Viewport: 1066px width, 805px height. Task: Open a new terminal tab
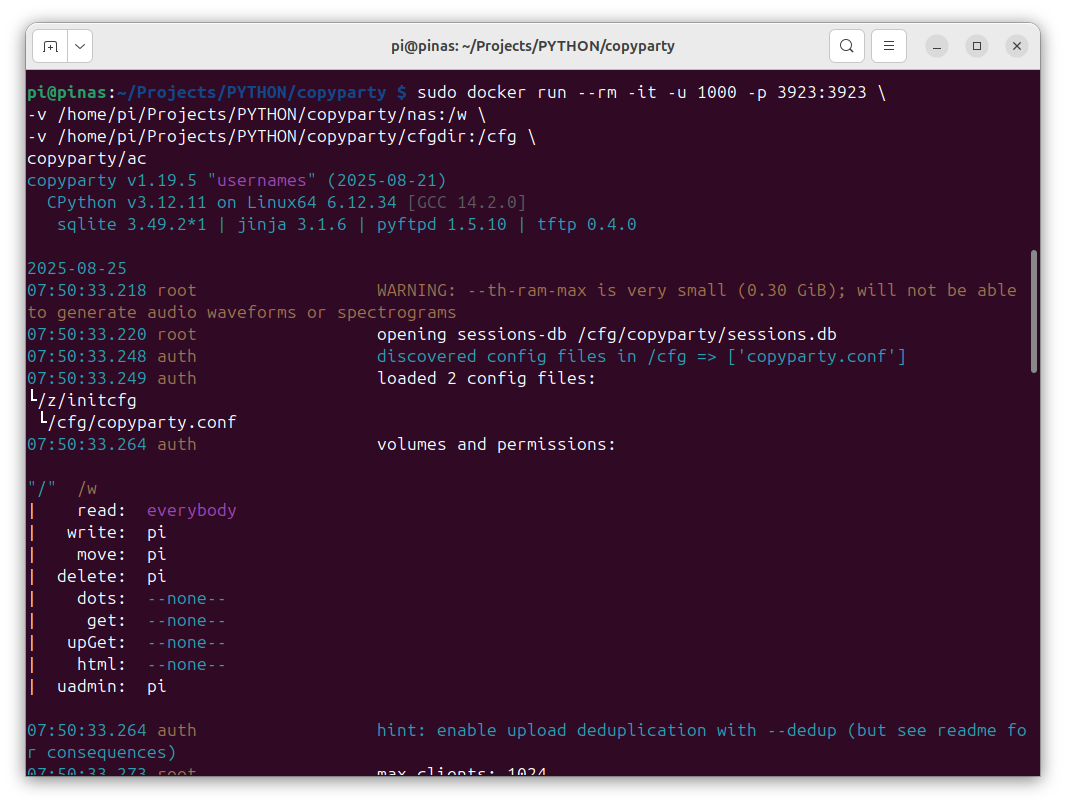[50, 46]
